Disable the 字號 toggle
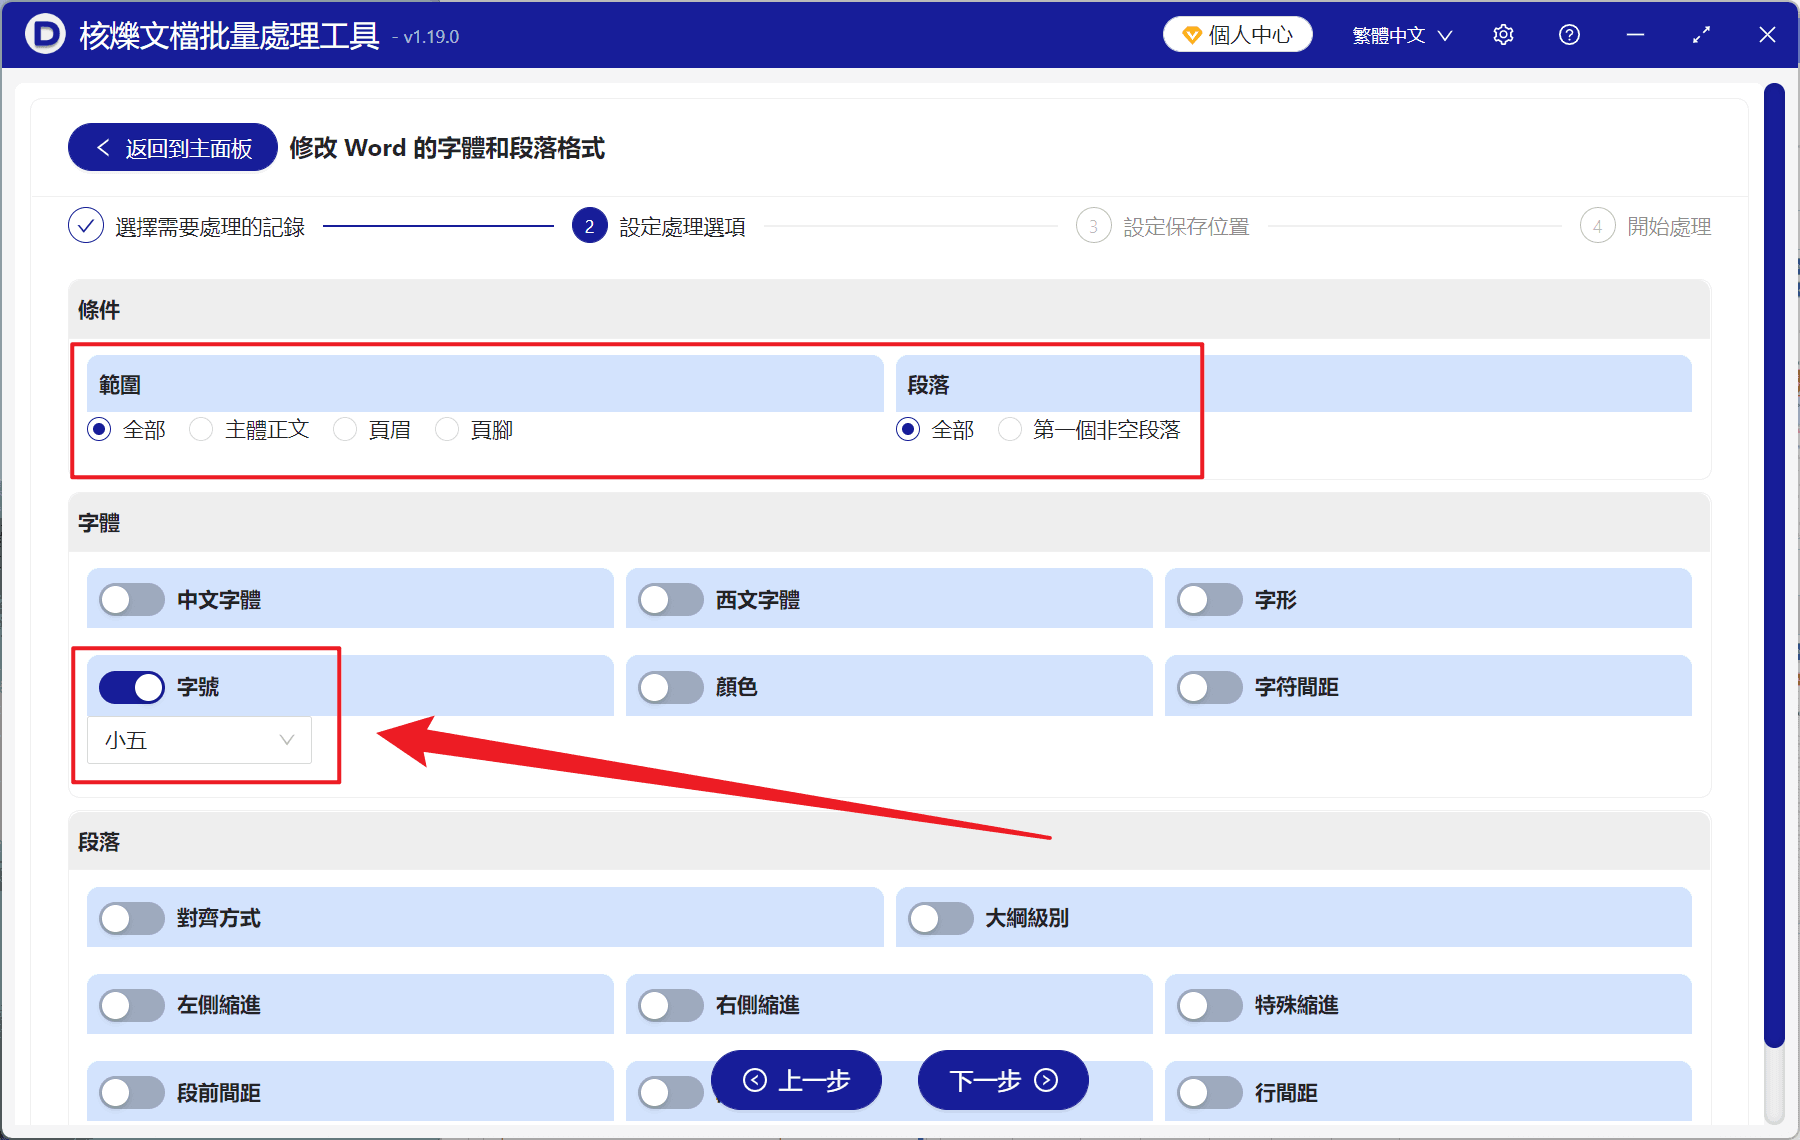Viewport: 1800px width, 1140px height. pyautogui.click(x=131, y=687)
